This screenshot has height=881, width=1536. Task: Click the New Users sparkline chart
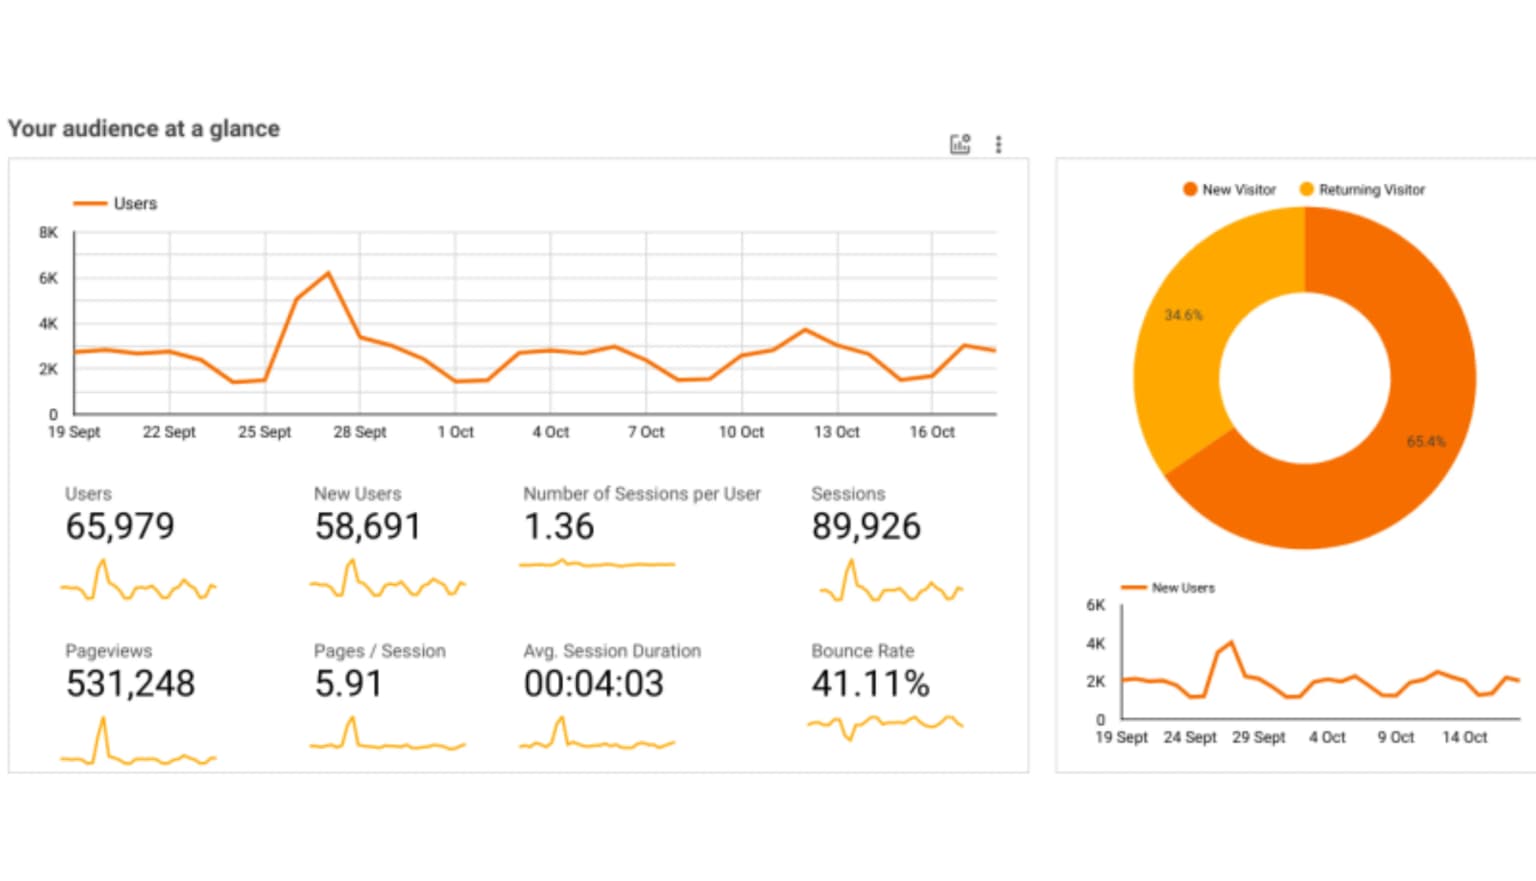pyautogui.click(x=388, y=583)
